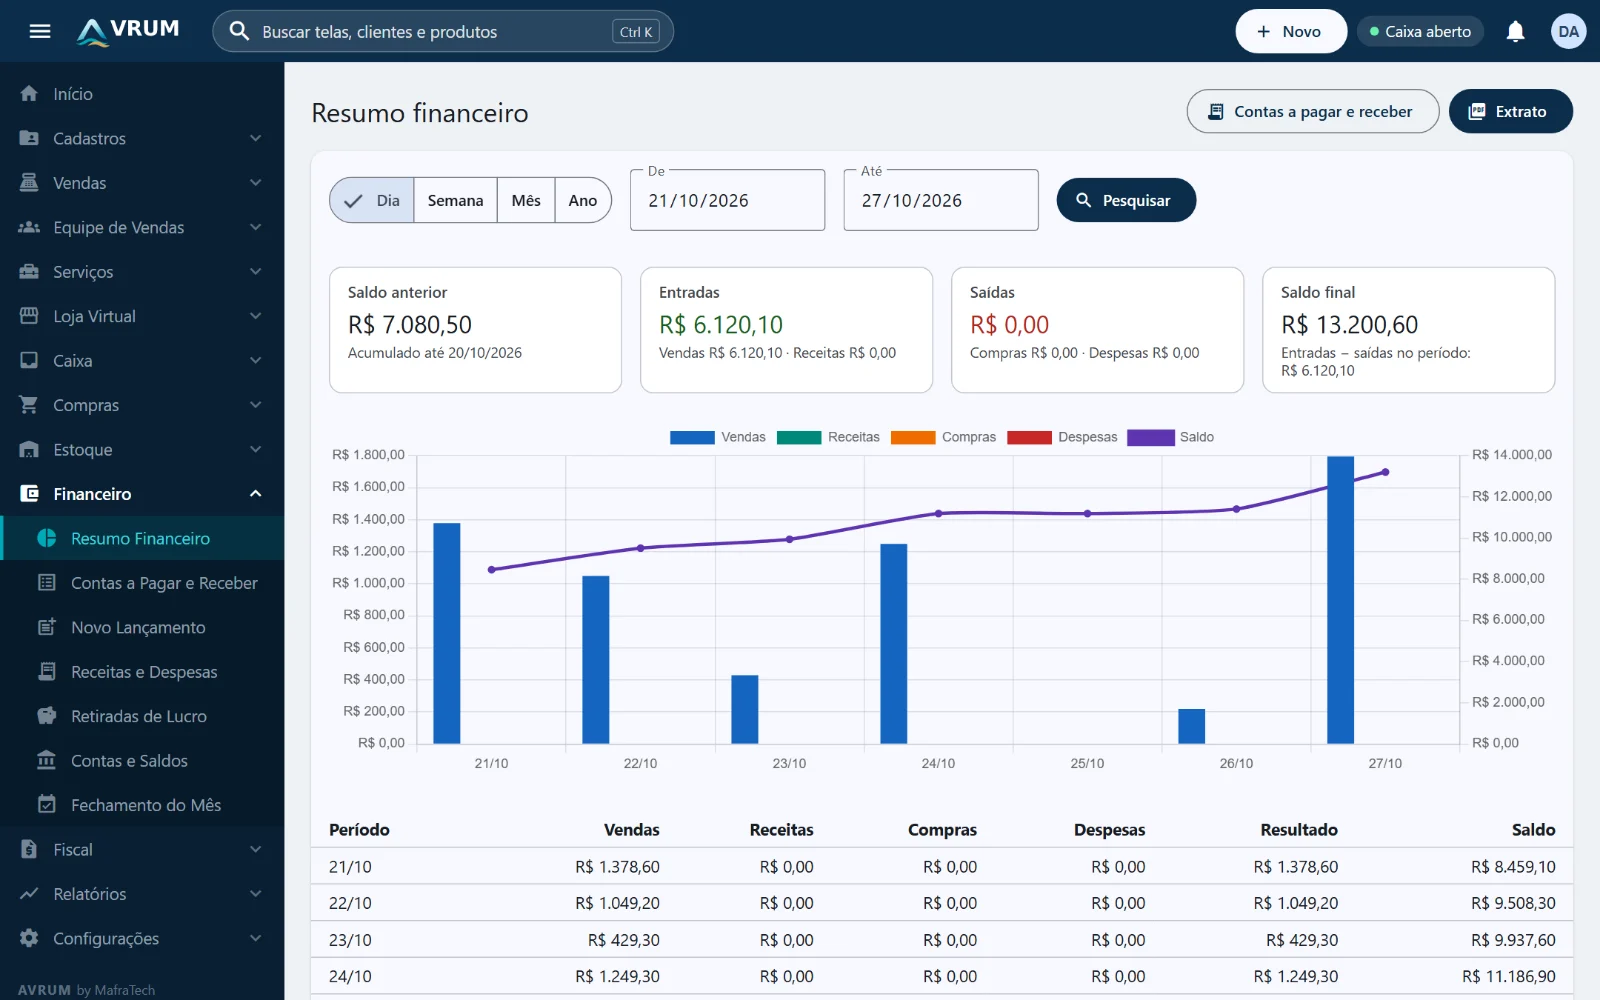Image resolution: width=1600 pixels, height=1000 pixels.
Task: Select the Mês period toggle
Action: tap(526, 200)
